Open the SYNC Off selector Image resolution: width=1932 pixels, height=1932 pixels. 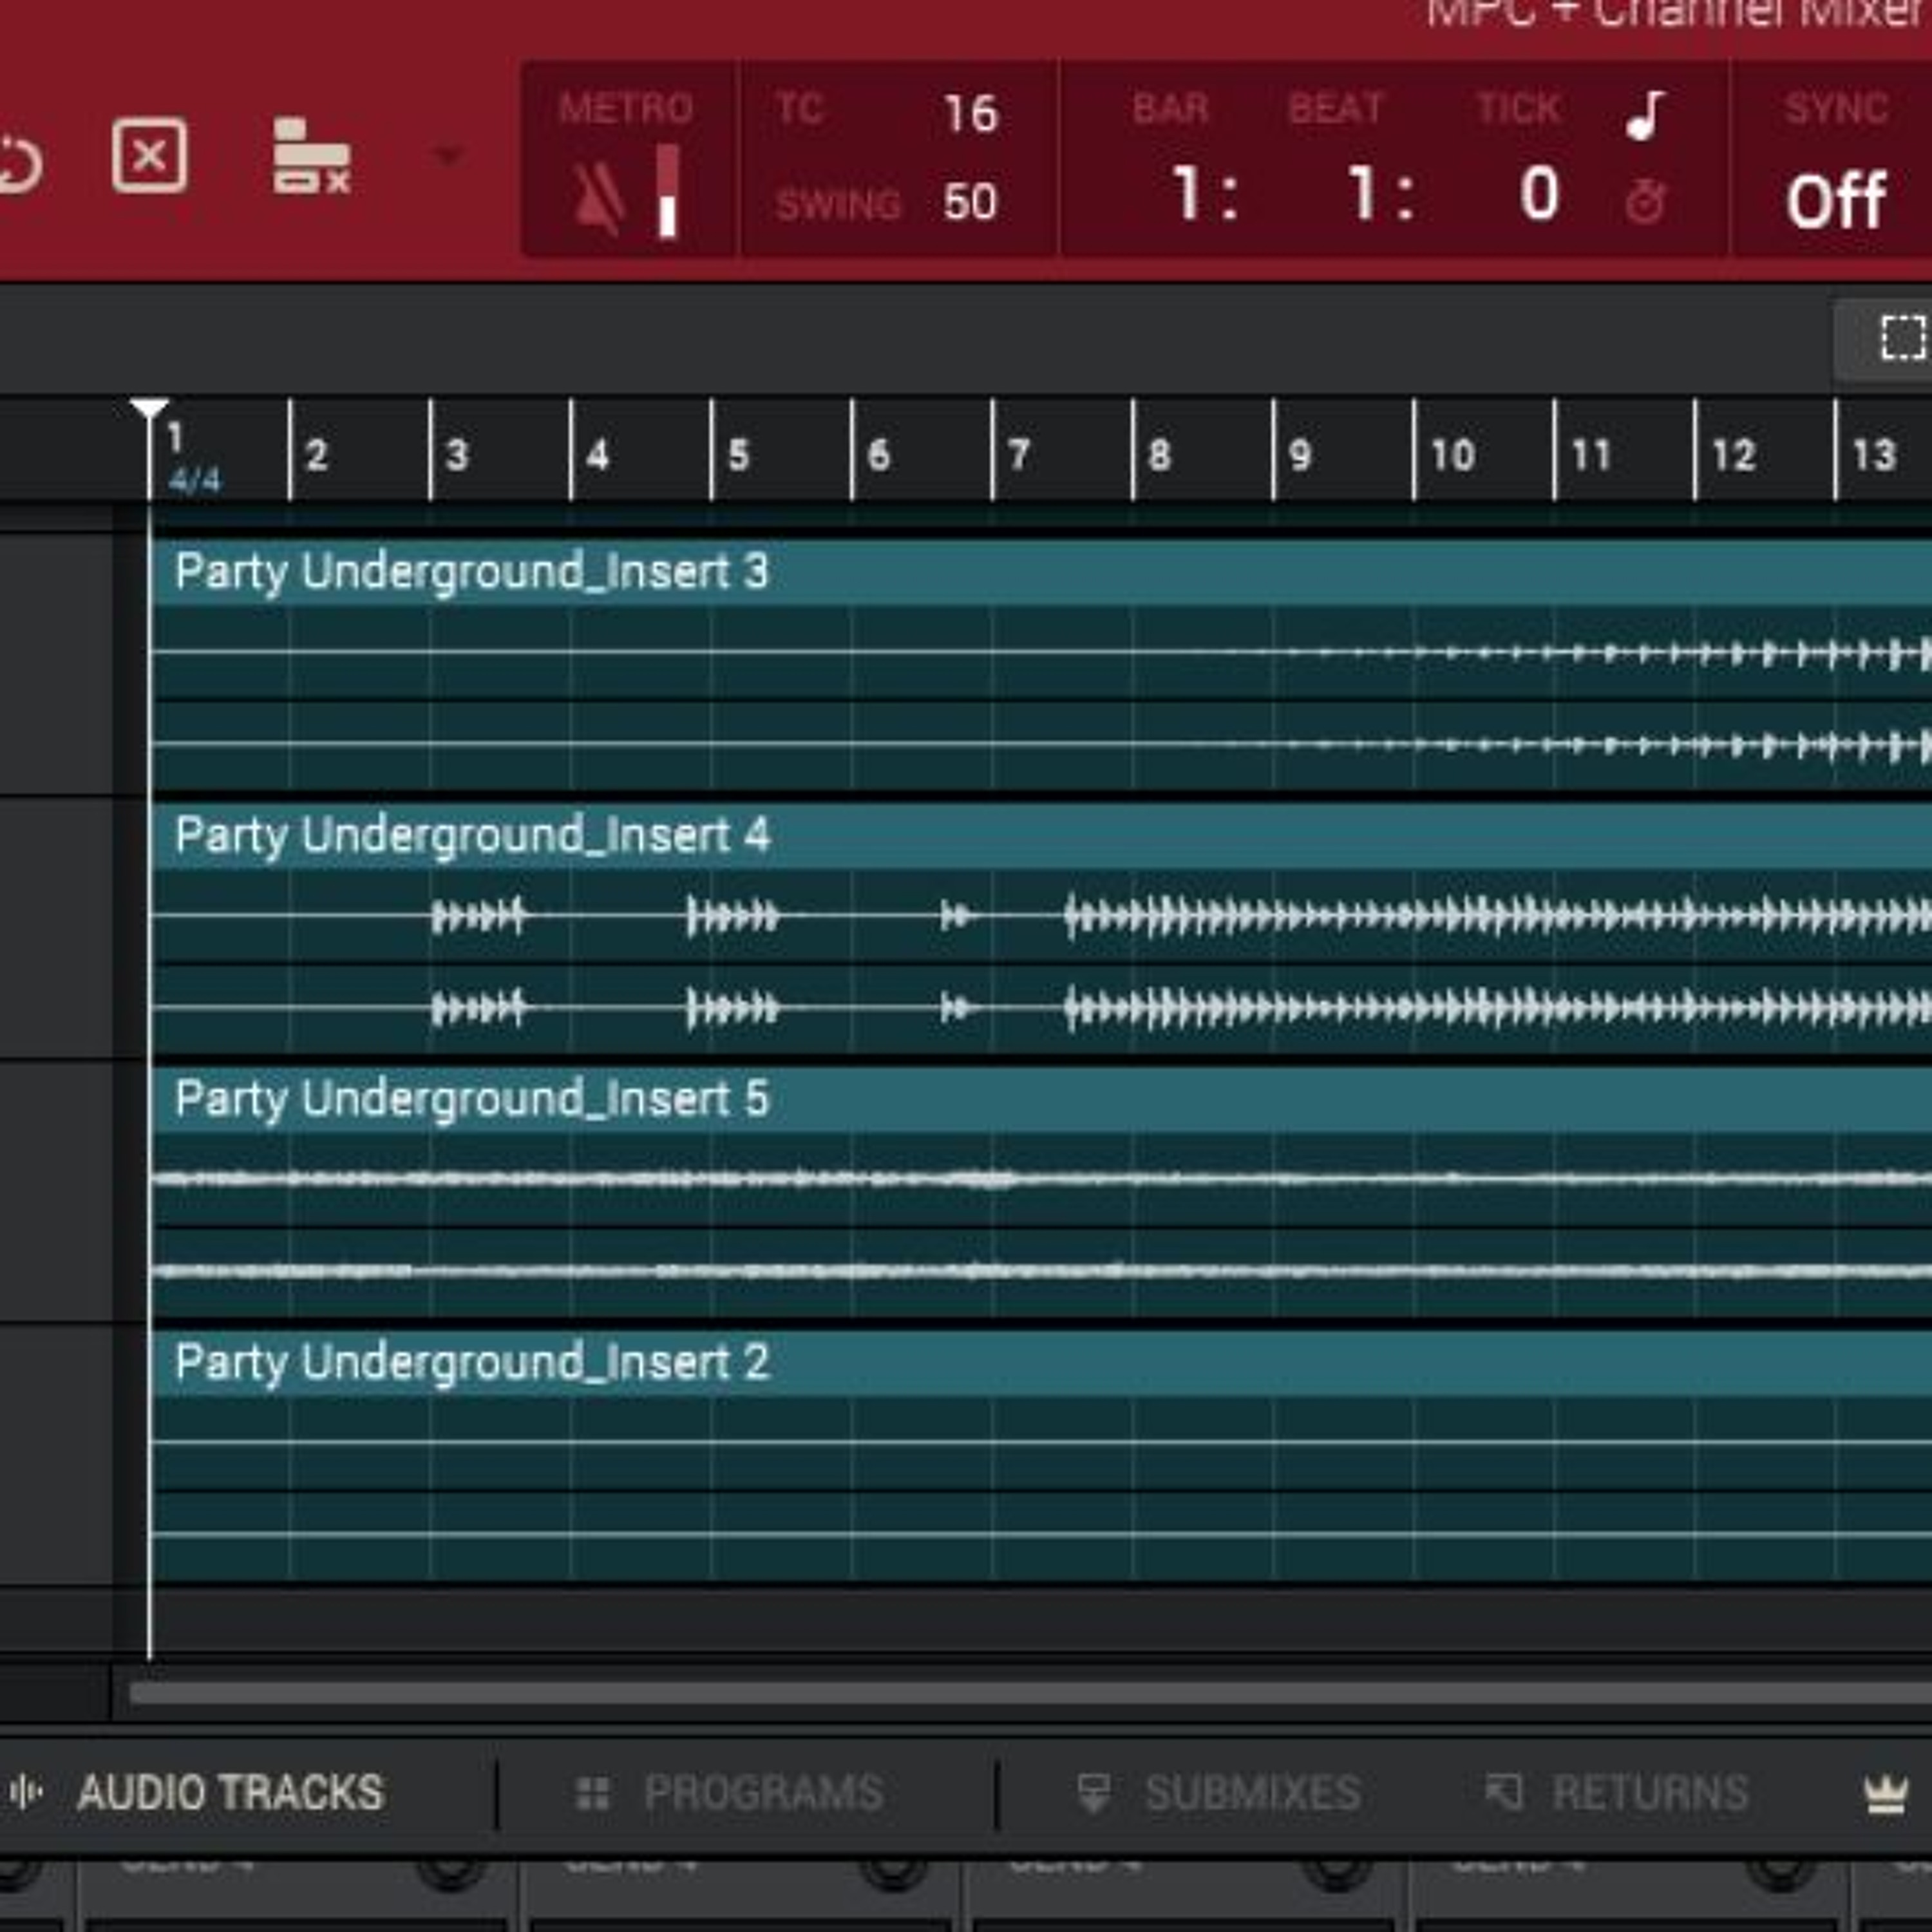1835,201
